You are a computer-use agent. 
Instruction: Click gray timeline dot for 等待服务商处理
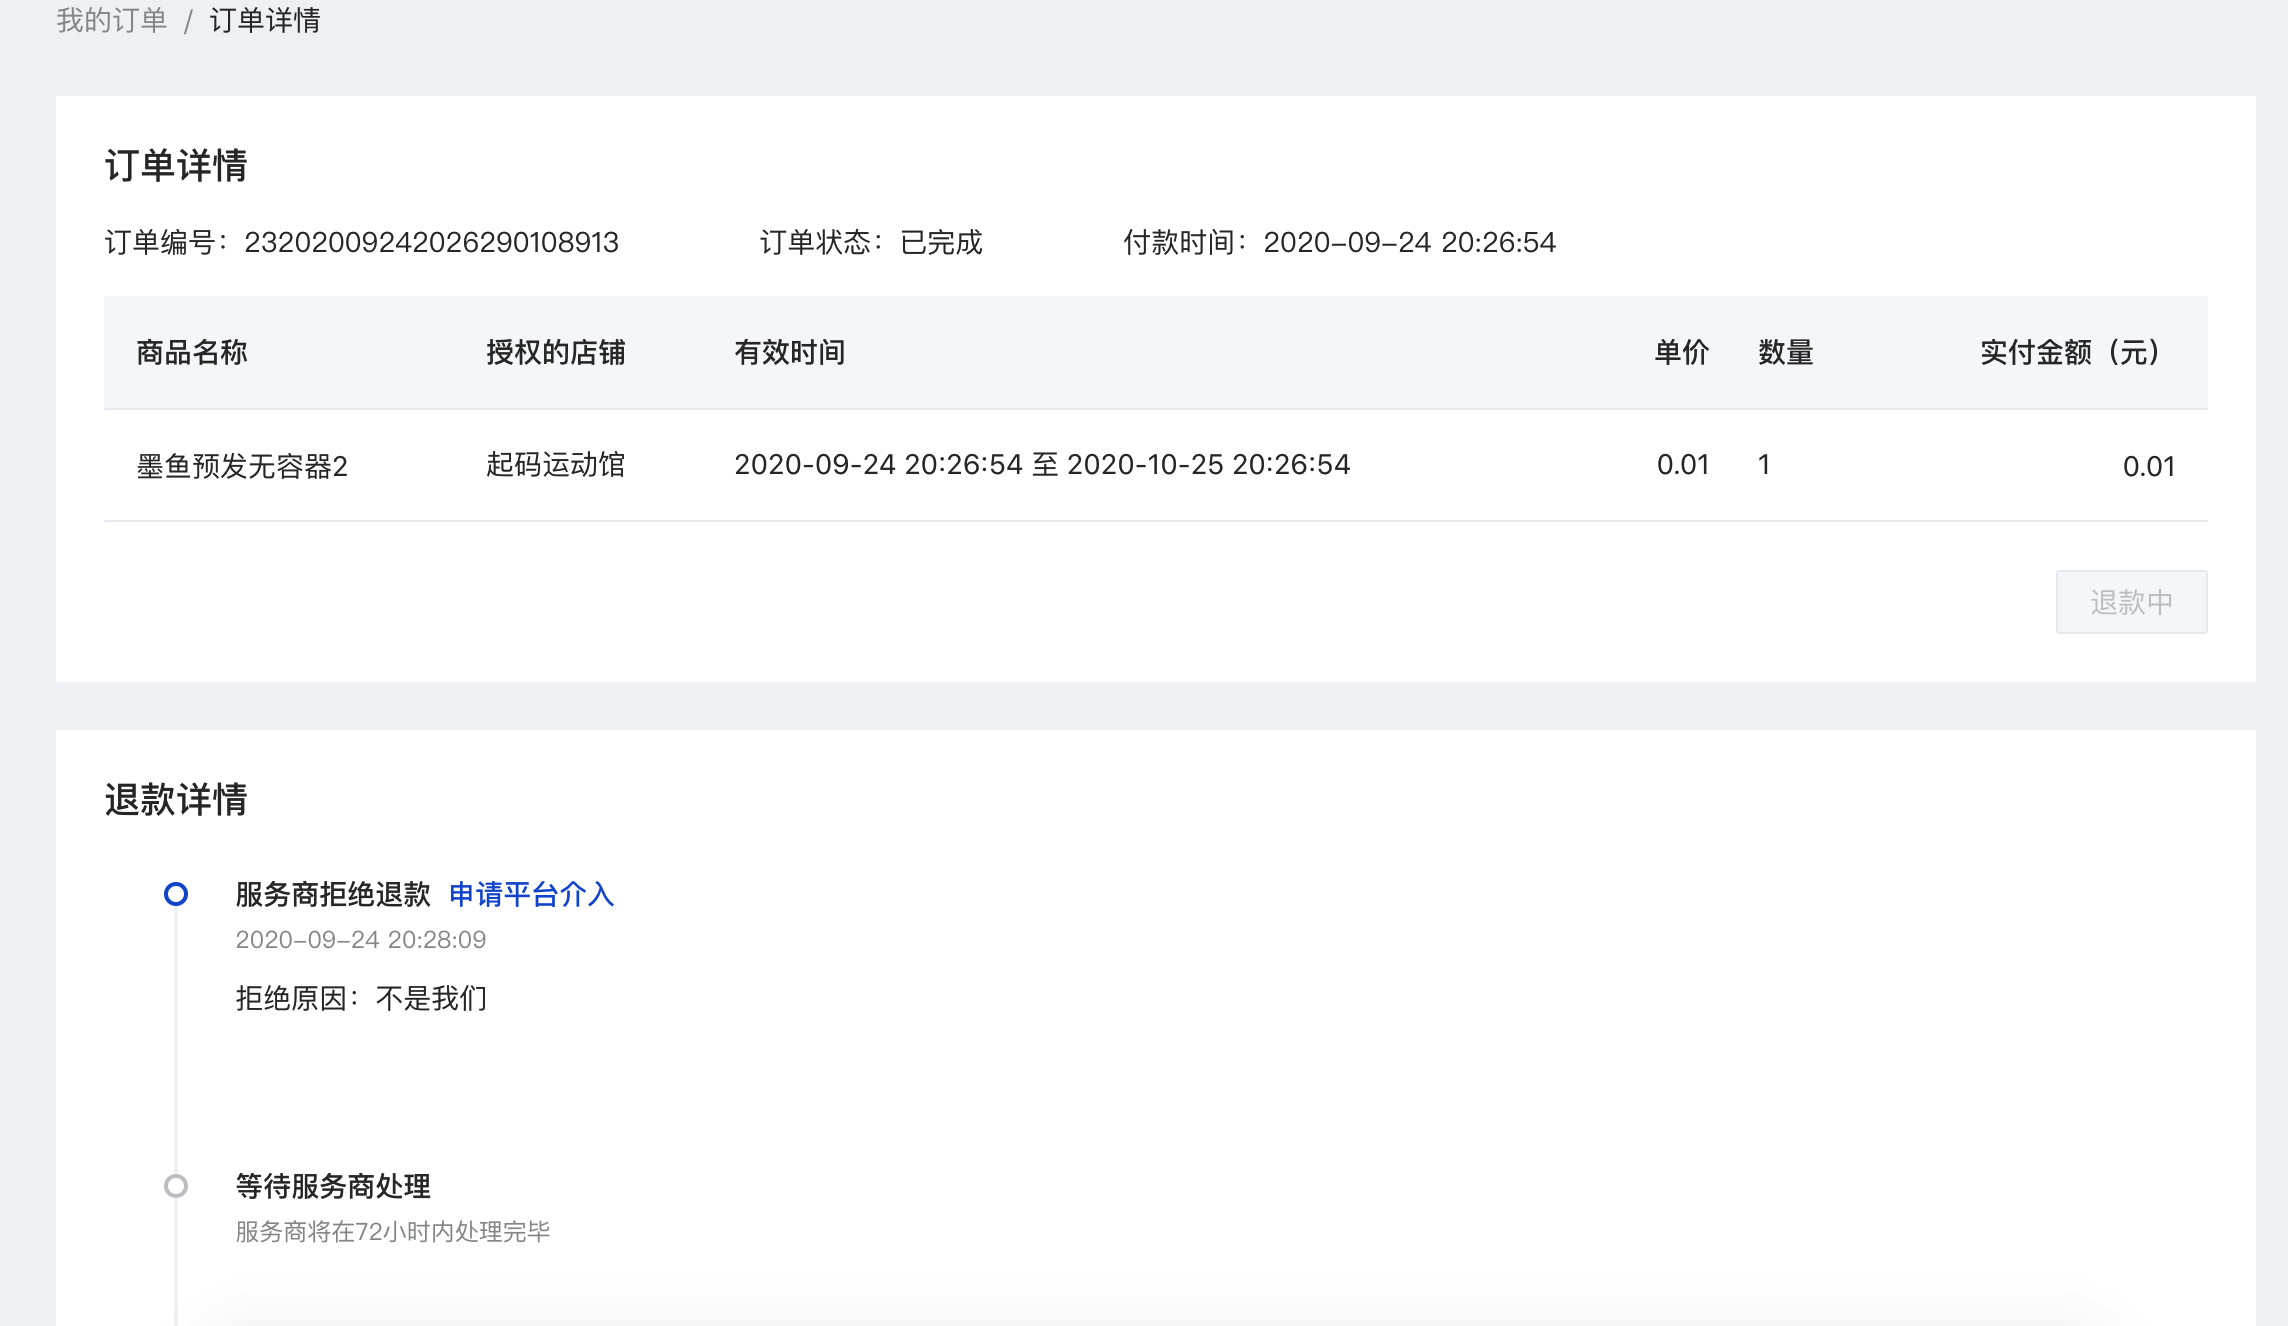(176, 1186)
